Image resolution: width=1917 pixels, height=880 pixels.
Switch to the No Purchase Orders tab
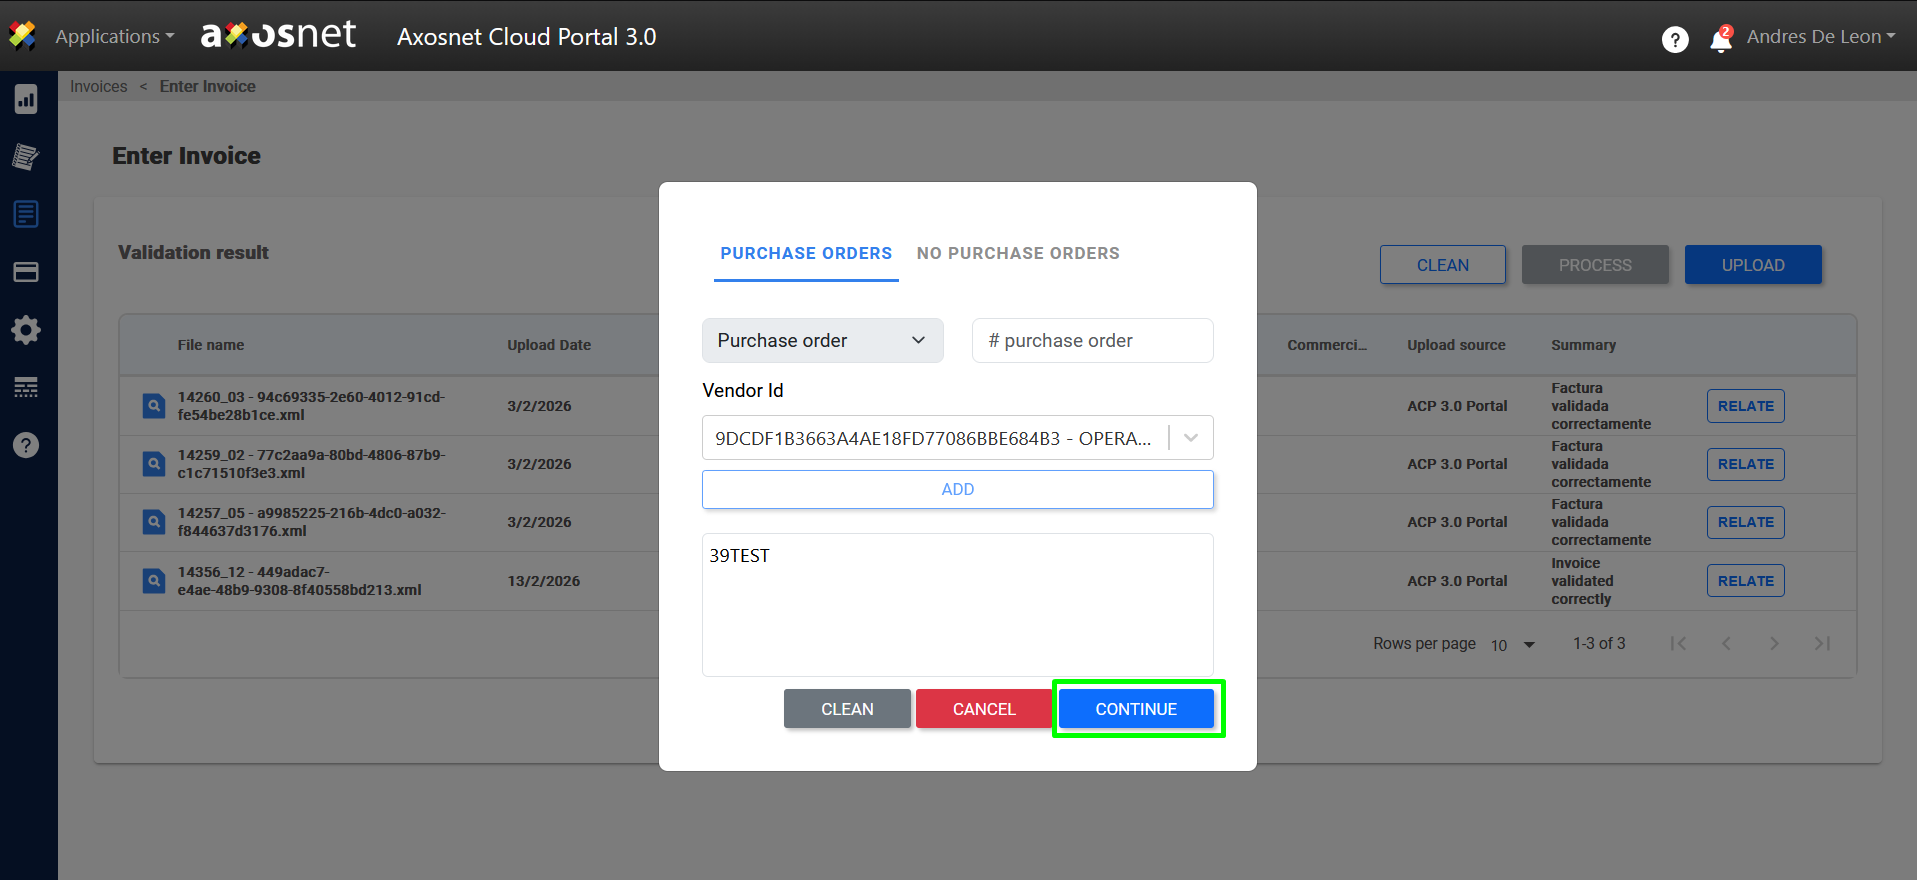1018,254
